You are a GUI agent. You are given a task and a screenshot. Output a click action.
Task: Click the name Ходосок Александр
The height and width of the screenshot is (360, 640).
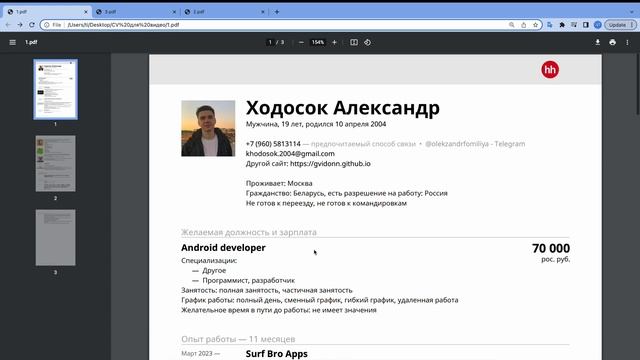343,108
